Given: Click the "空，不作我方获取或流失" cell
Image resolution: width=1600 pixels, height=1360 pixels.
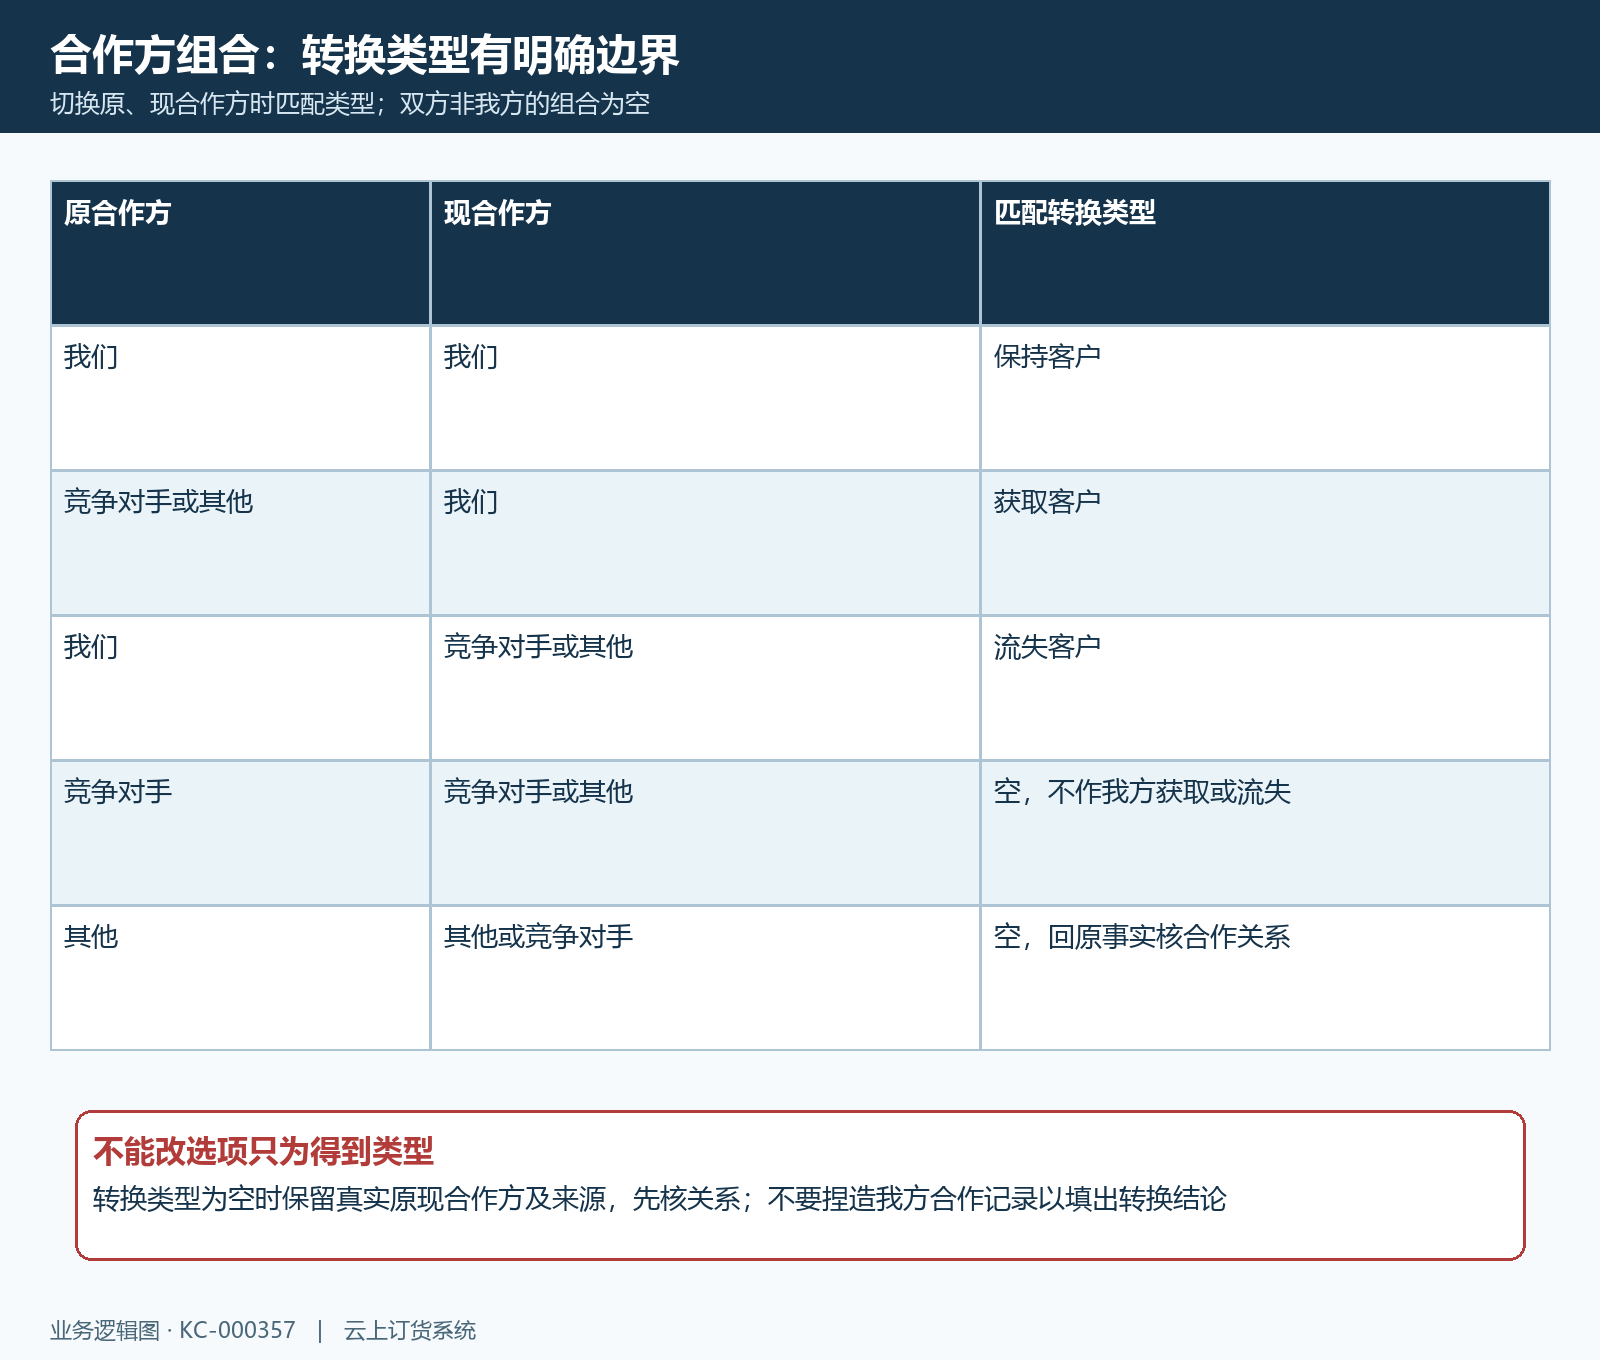Looking at the screenshot, I should click(x=1265, y=833).
